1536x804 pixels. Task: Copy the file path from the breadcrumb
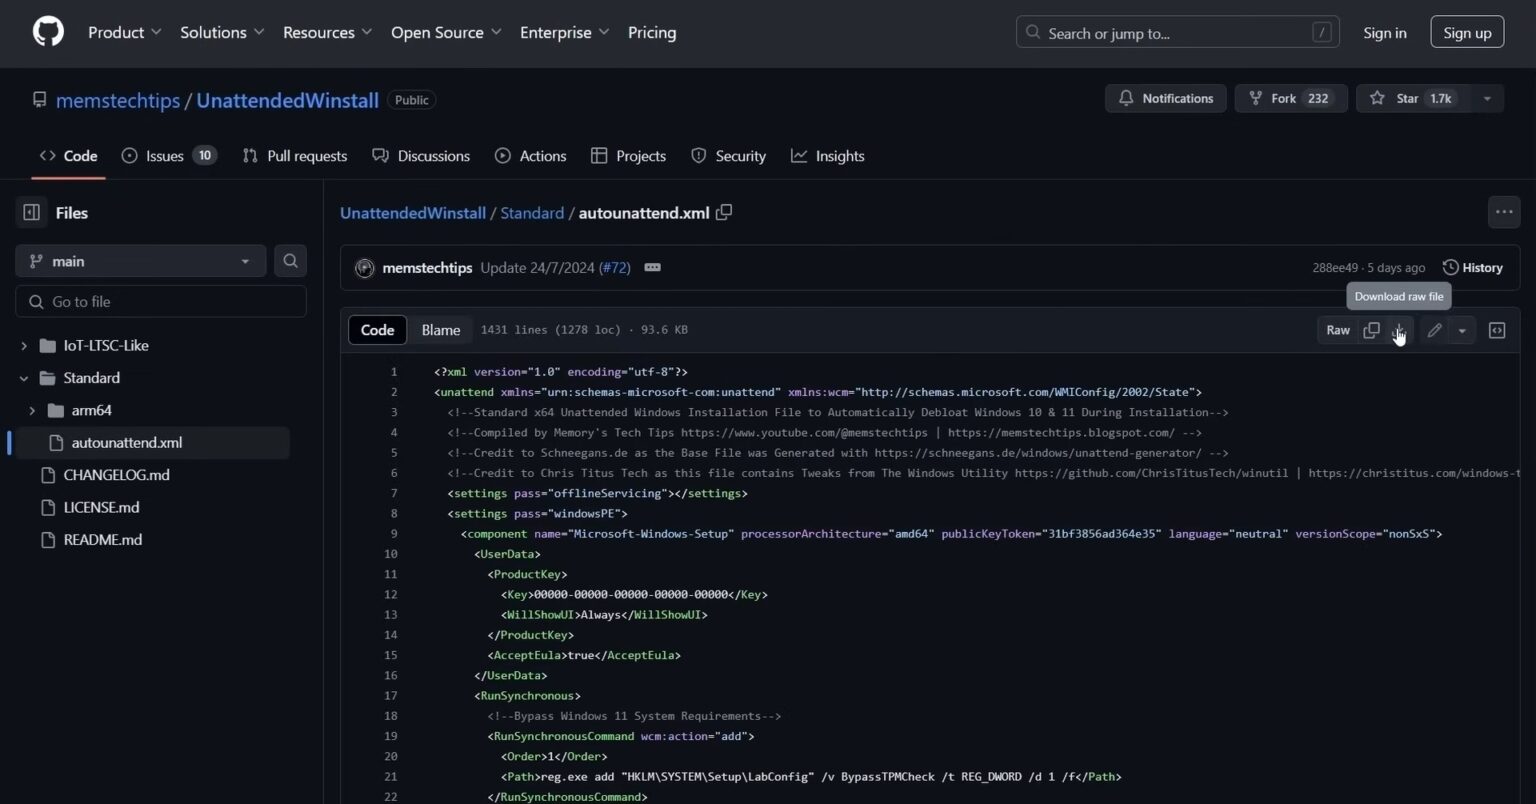pyautogui.click(x=724, y=212)
